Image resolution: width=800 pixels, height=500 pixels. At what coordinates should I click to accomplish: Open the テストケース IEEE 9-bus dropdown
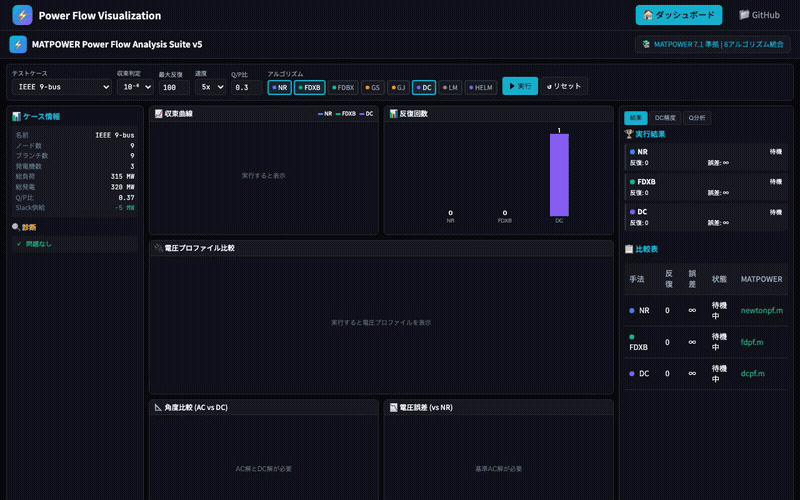tap(59, 87)
